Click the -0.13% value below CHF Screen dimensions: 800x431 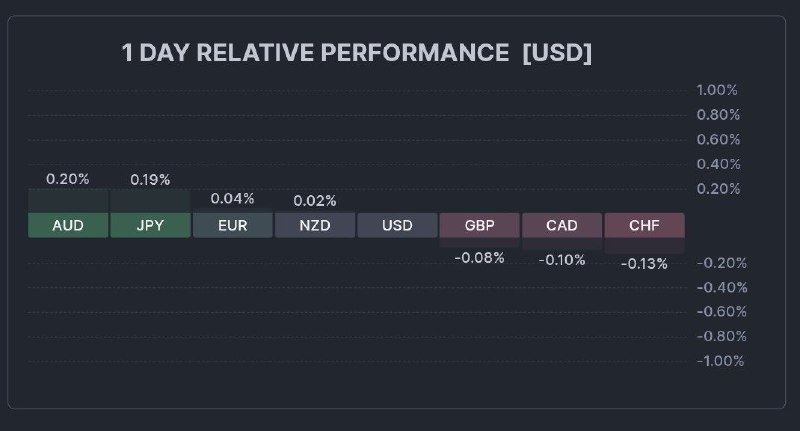[x=644, y=264]
